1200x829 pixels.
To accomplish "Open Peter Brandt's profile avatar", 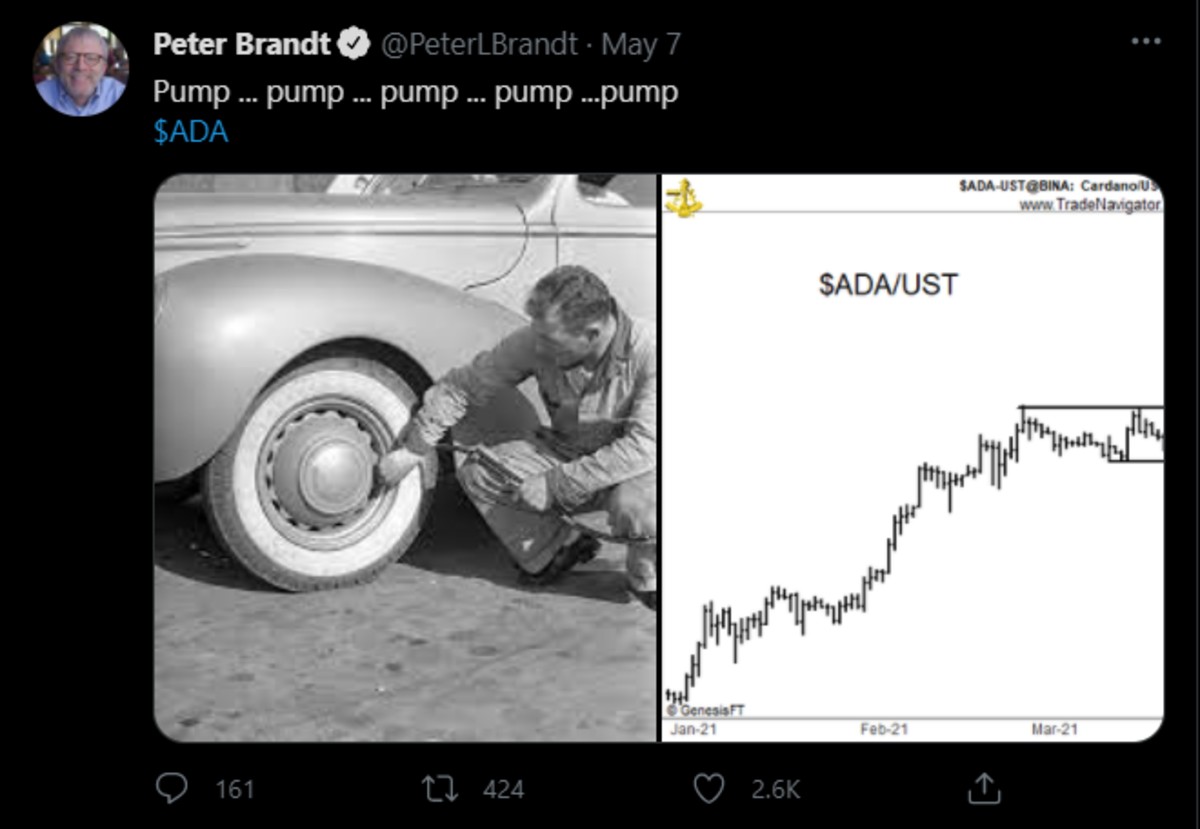I will pyautogui.click(x=80, y=69).
